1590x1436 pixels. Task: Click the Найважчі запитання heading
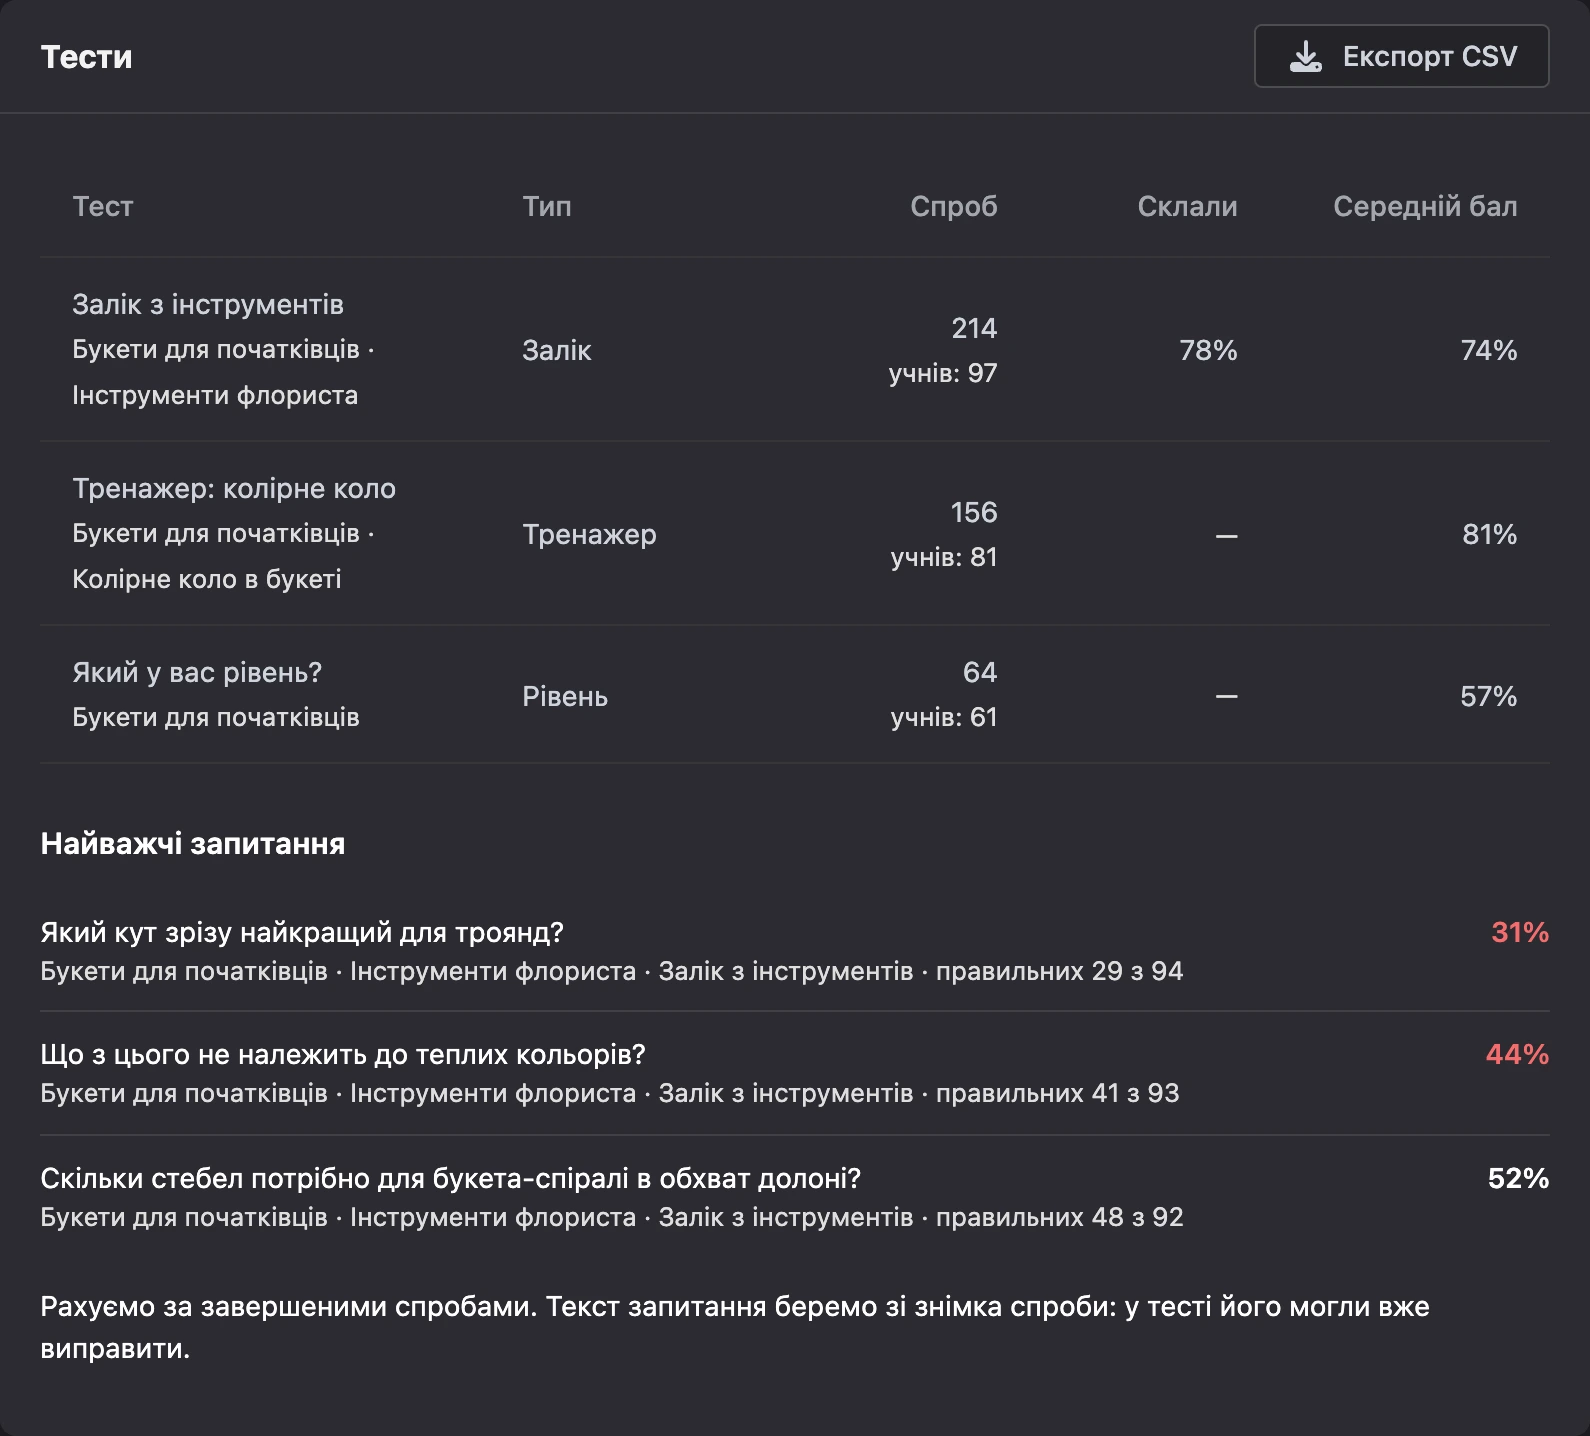(x=193, y=843)
